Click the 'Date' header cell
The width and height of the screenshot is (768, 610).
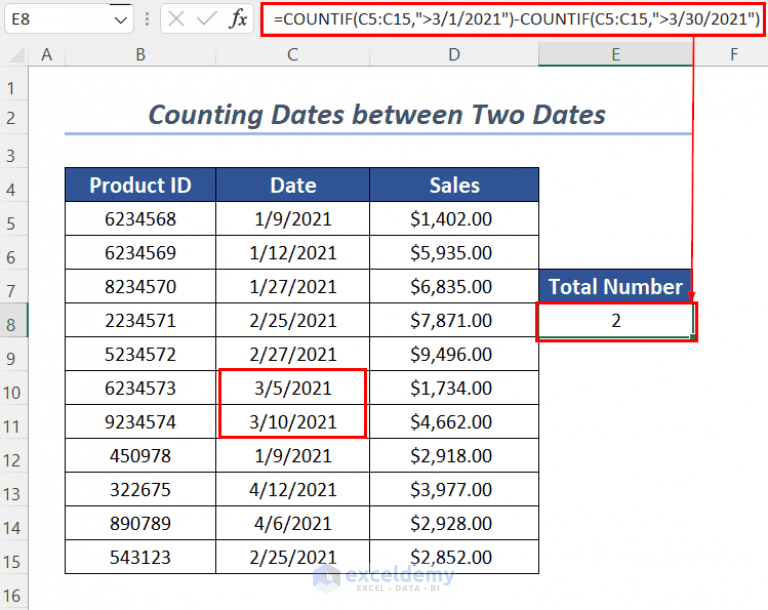click(x=292, y=185)
